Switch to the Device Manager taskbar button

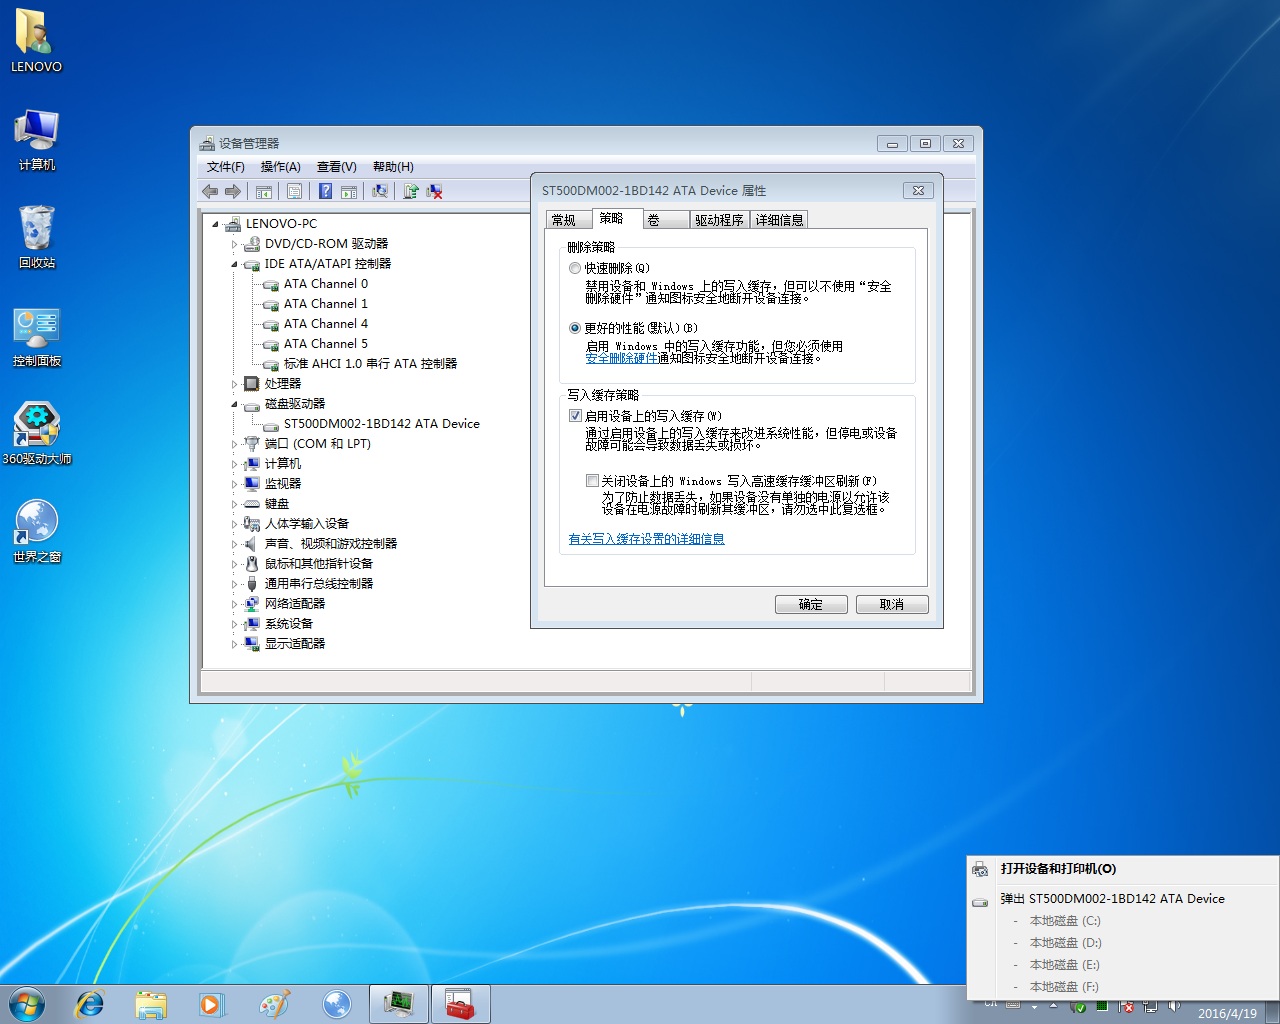(399, 1004)
